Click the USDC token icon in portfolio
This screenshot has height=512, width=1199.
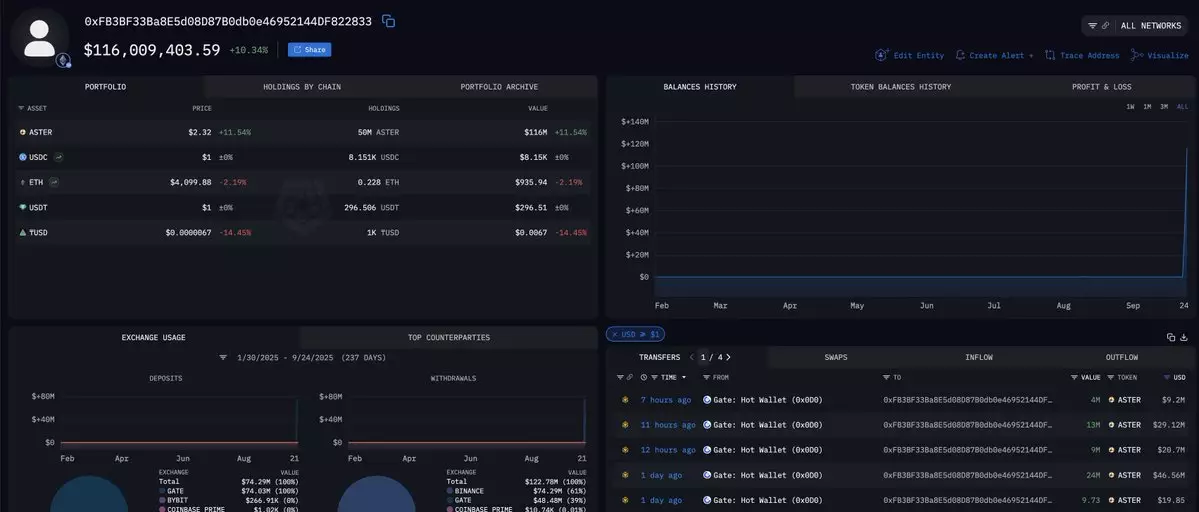click(x=22, y=157)
